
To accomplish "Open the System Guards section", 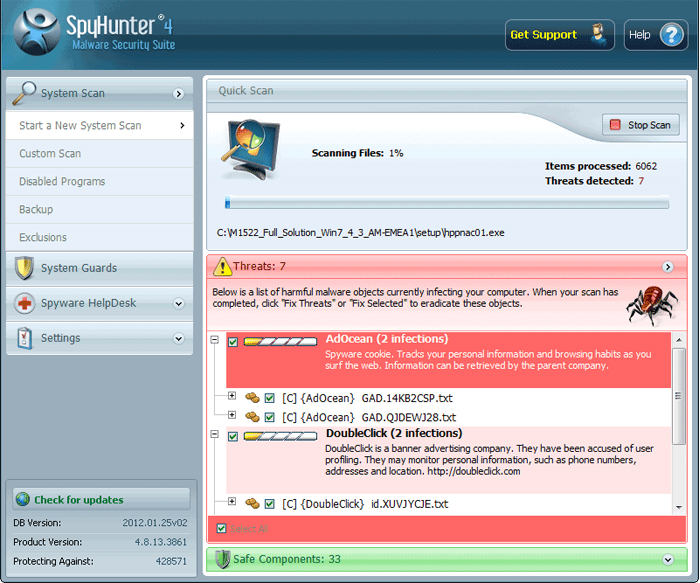I will (x=100, y=268).
